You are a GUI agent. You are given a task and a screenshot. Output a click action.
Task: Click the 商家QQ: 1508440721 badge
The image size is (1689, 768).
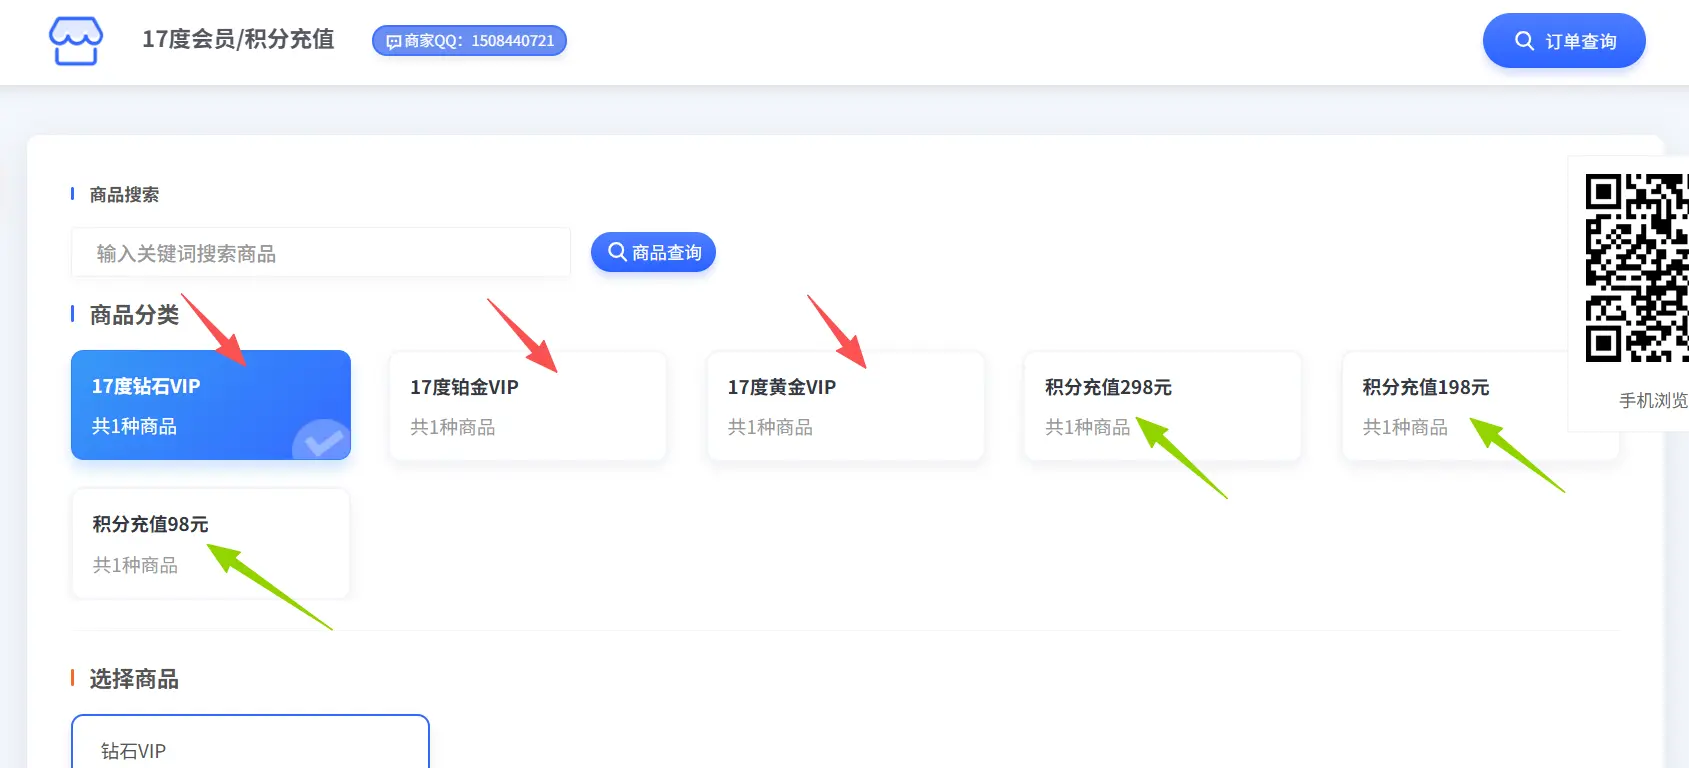point(470,41)
